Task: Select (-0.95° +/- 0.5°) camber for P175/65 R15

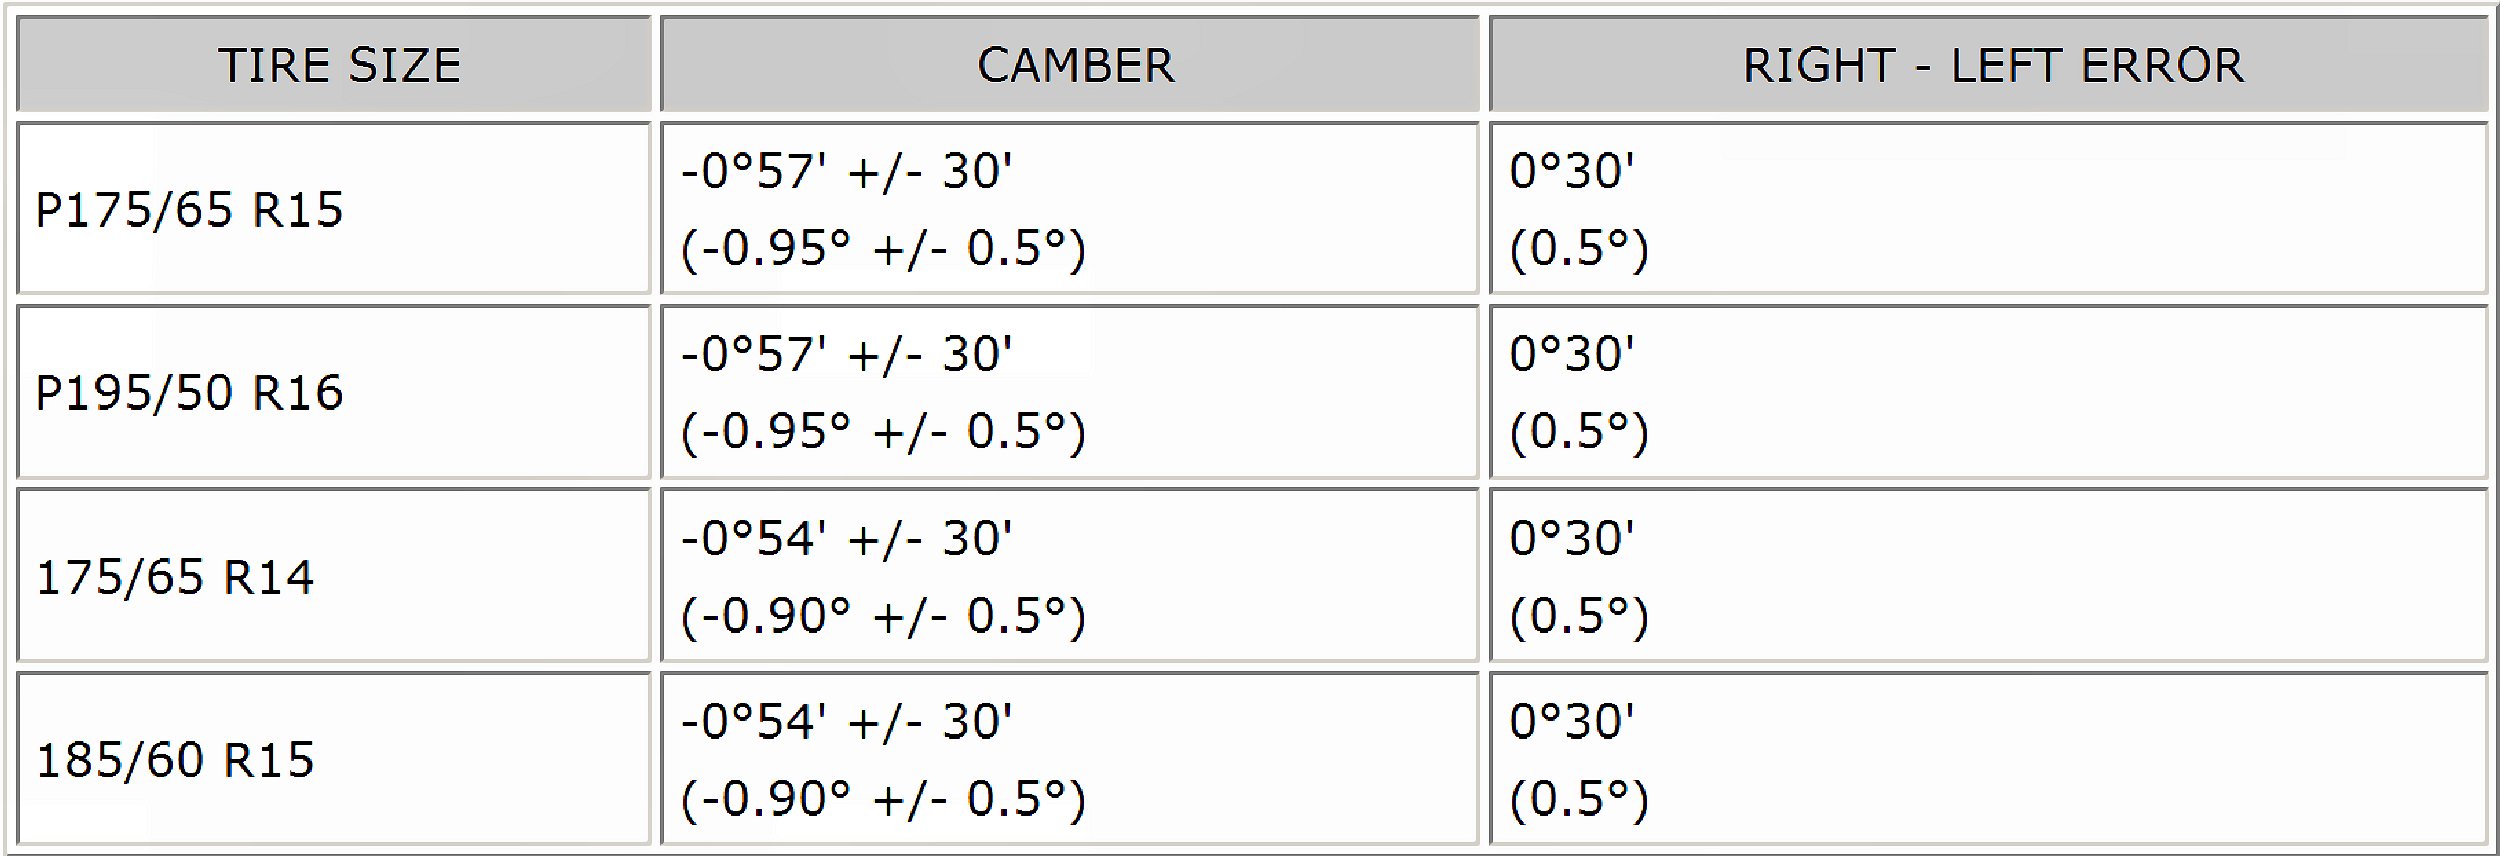Action: (882, 248)
